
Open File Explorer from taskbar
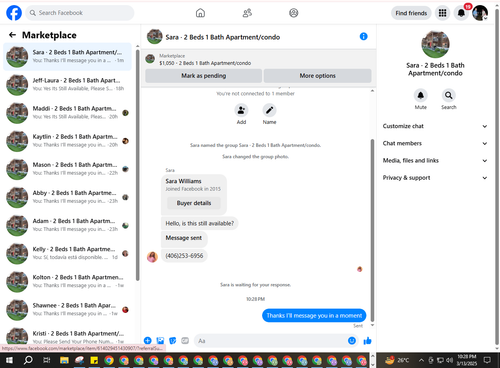point(64,360)
